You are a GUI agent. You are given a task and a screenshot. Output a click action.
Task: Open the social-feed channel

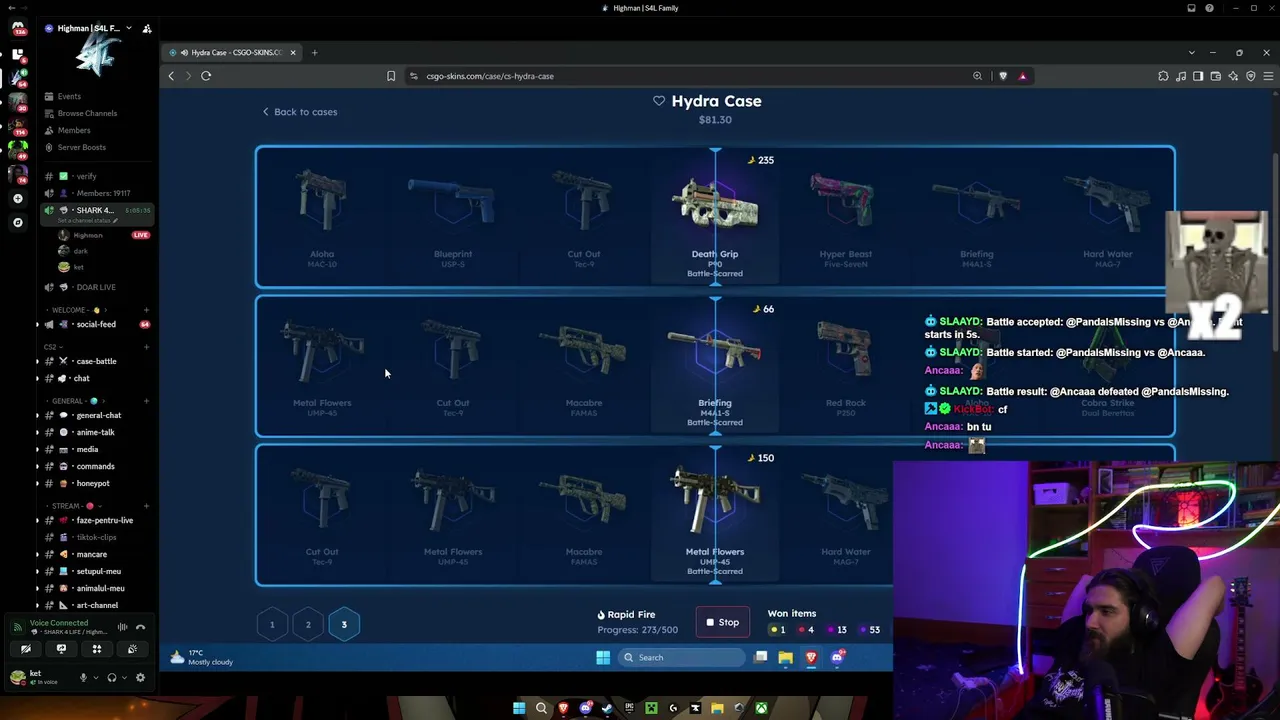tap(97, 324)
